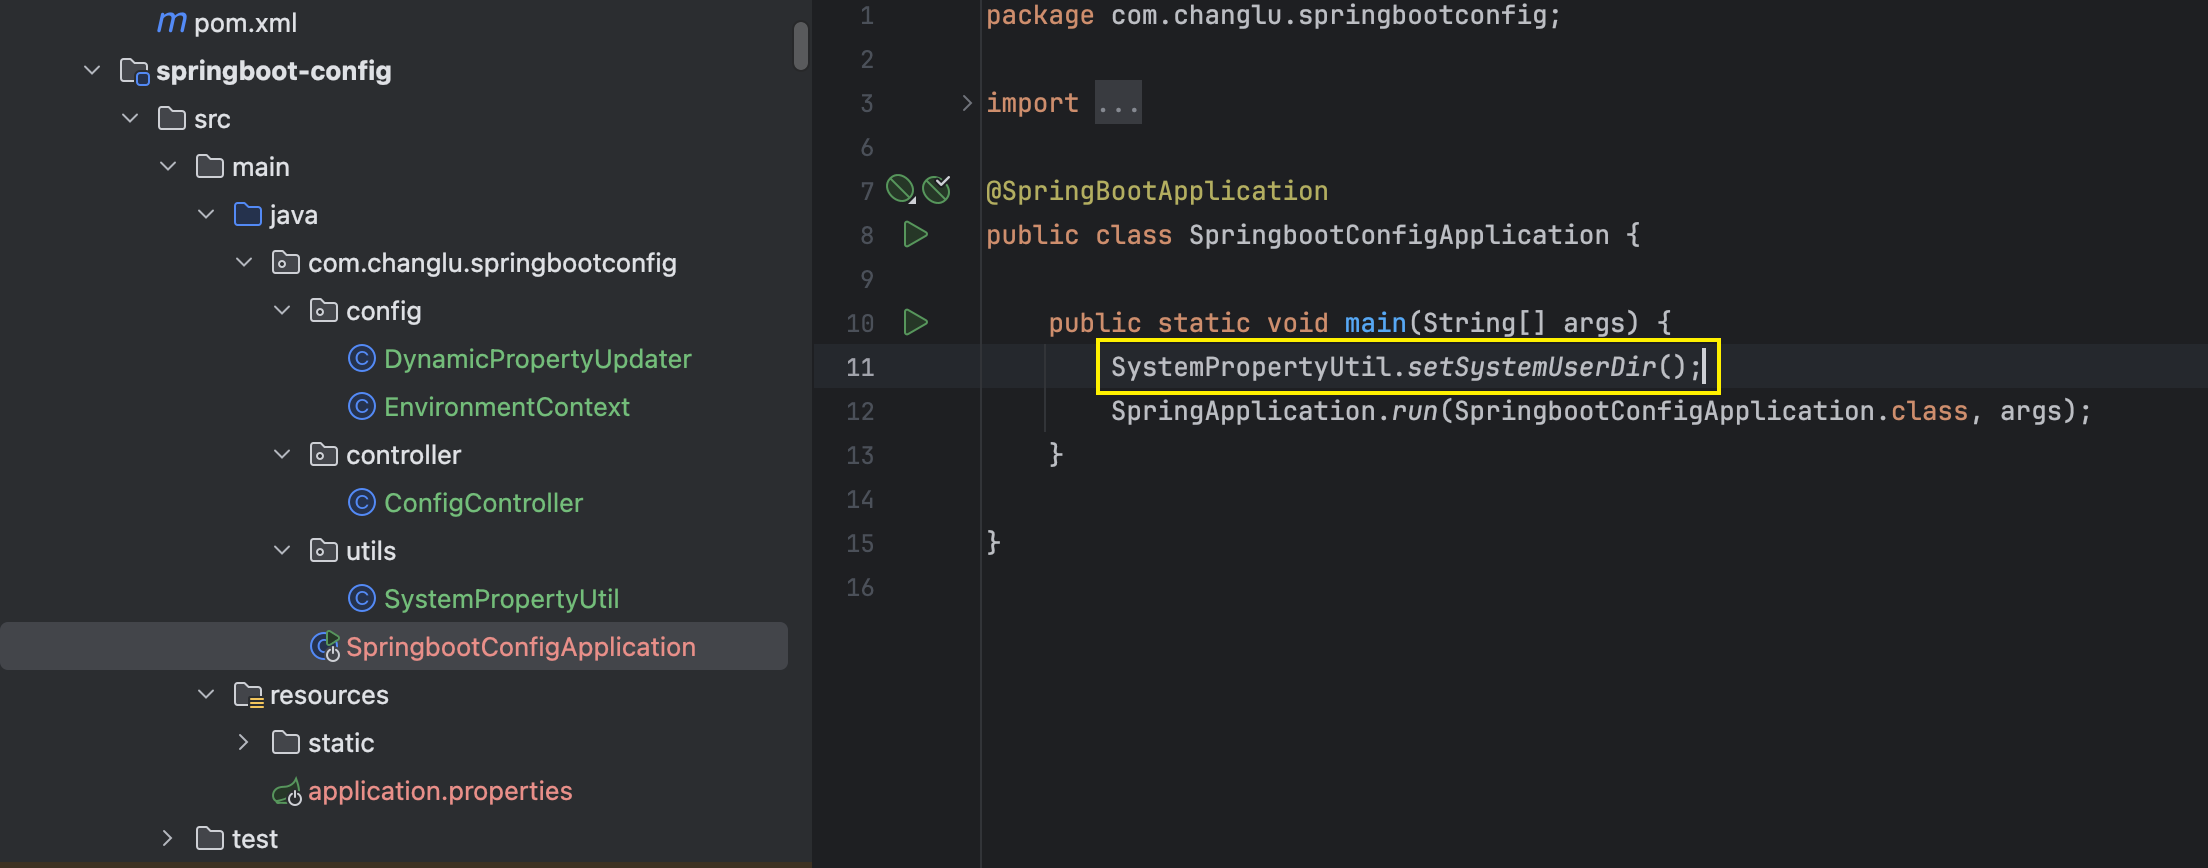Select SpringbootConfigApplication in project tree
The height and width of the screenshot is (868, 2208).
tap(521, 646)
